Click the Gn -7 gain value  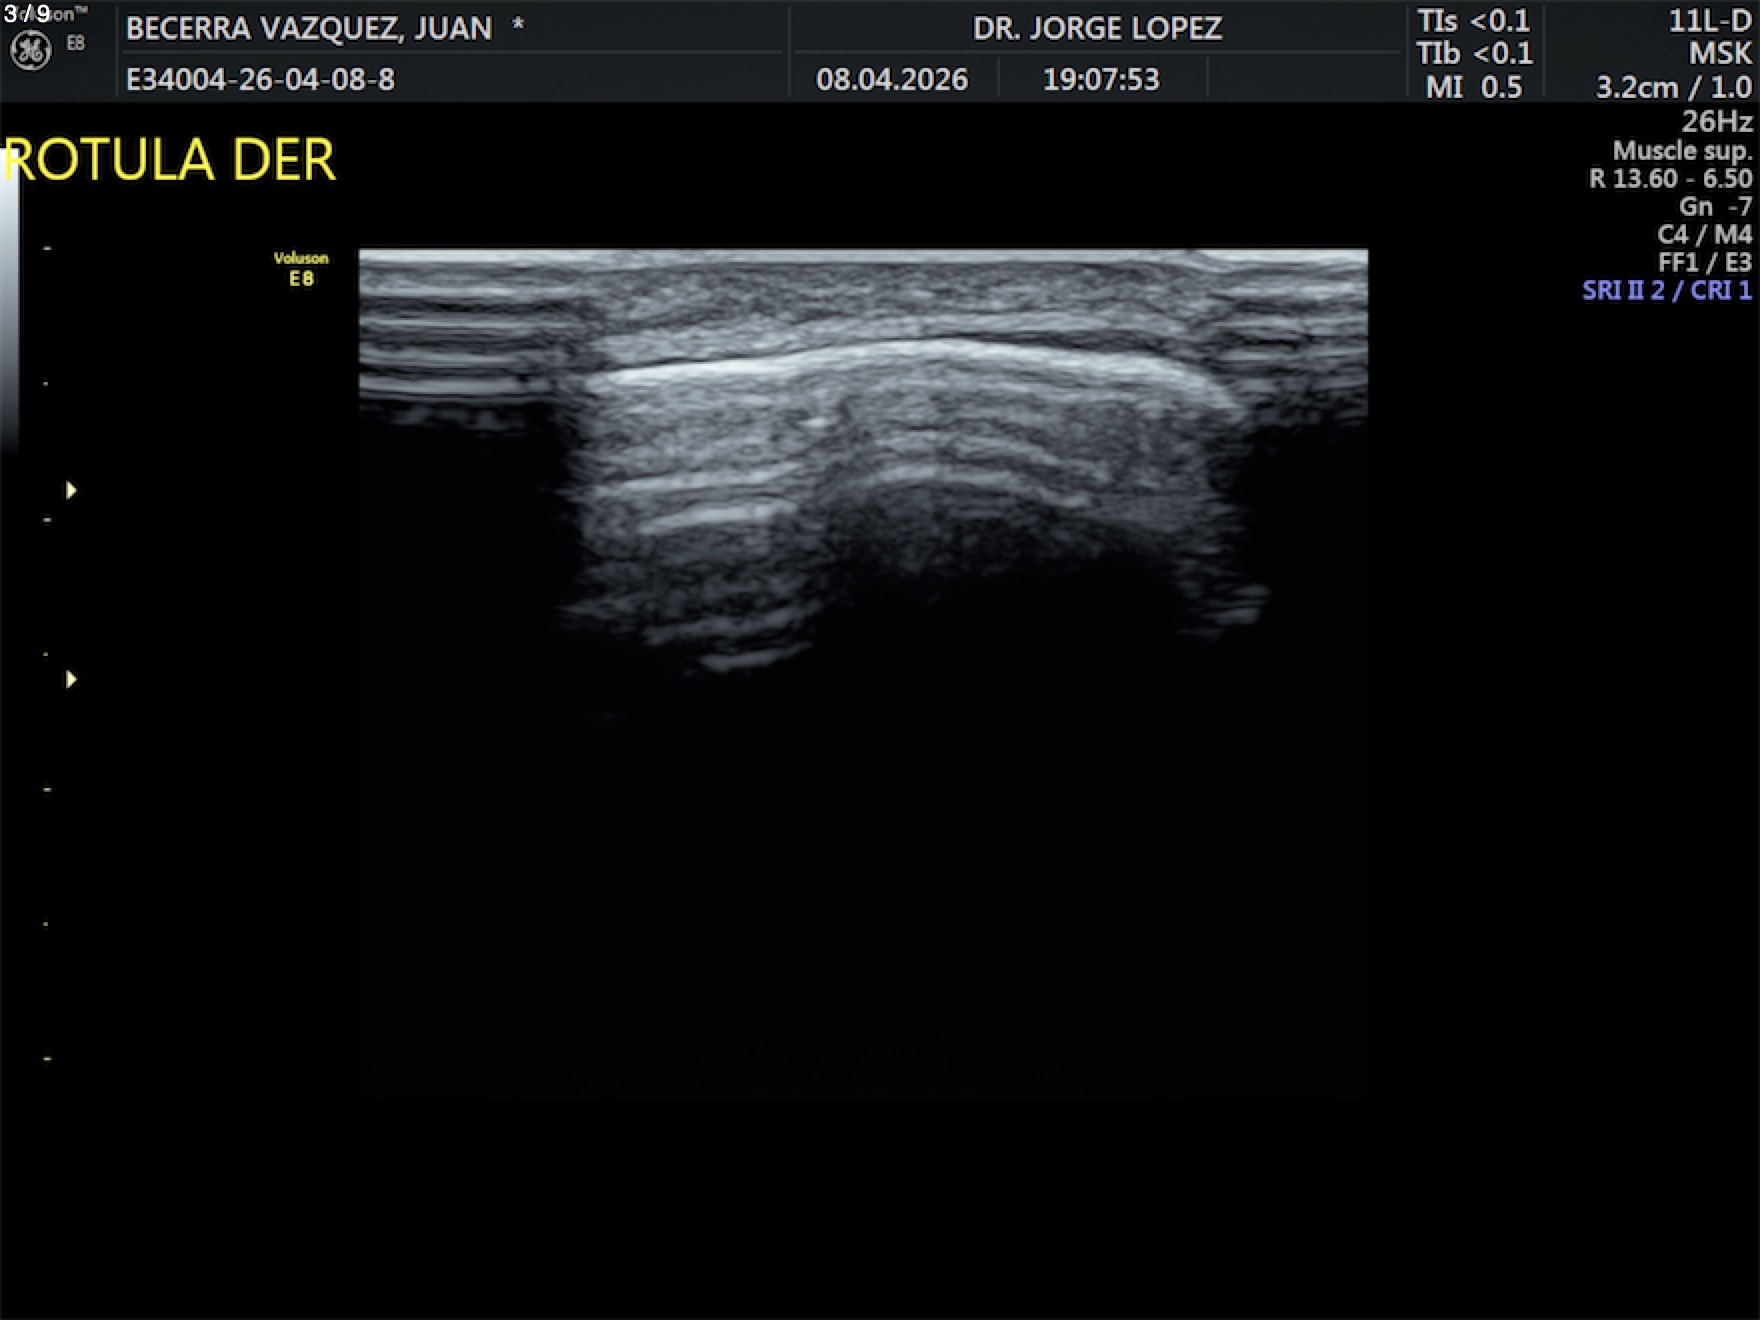point(1715,206)
